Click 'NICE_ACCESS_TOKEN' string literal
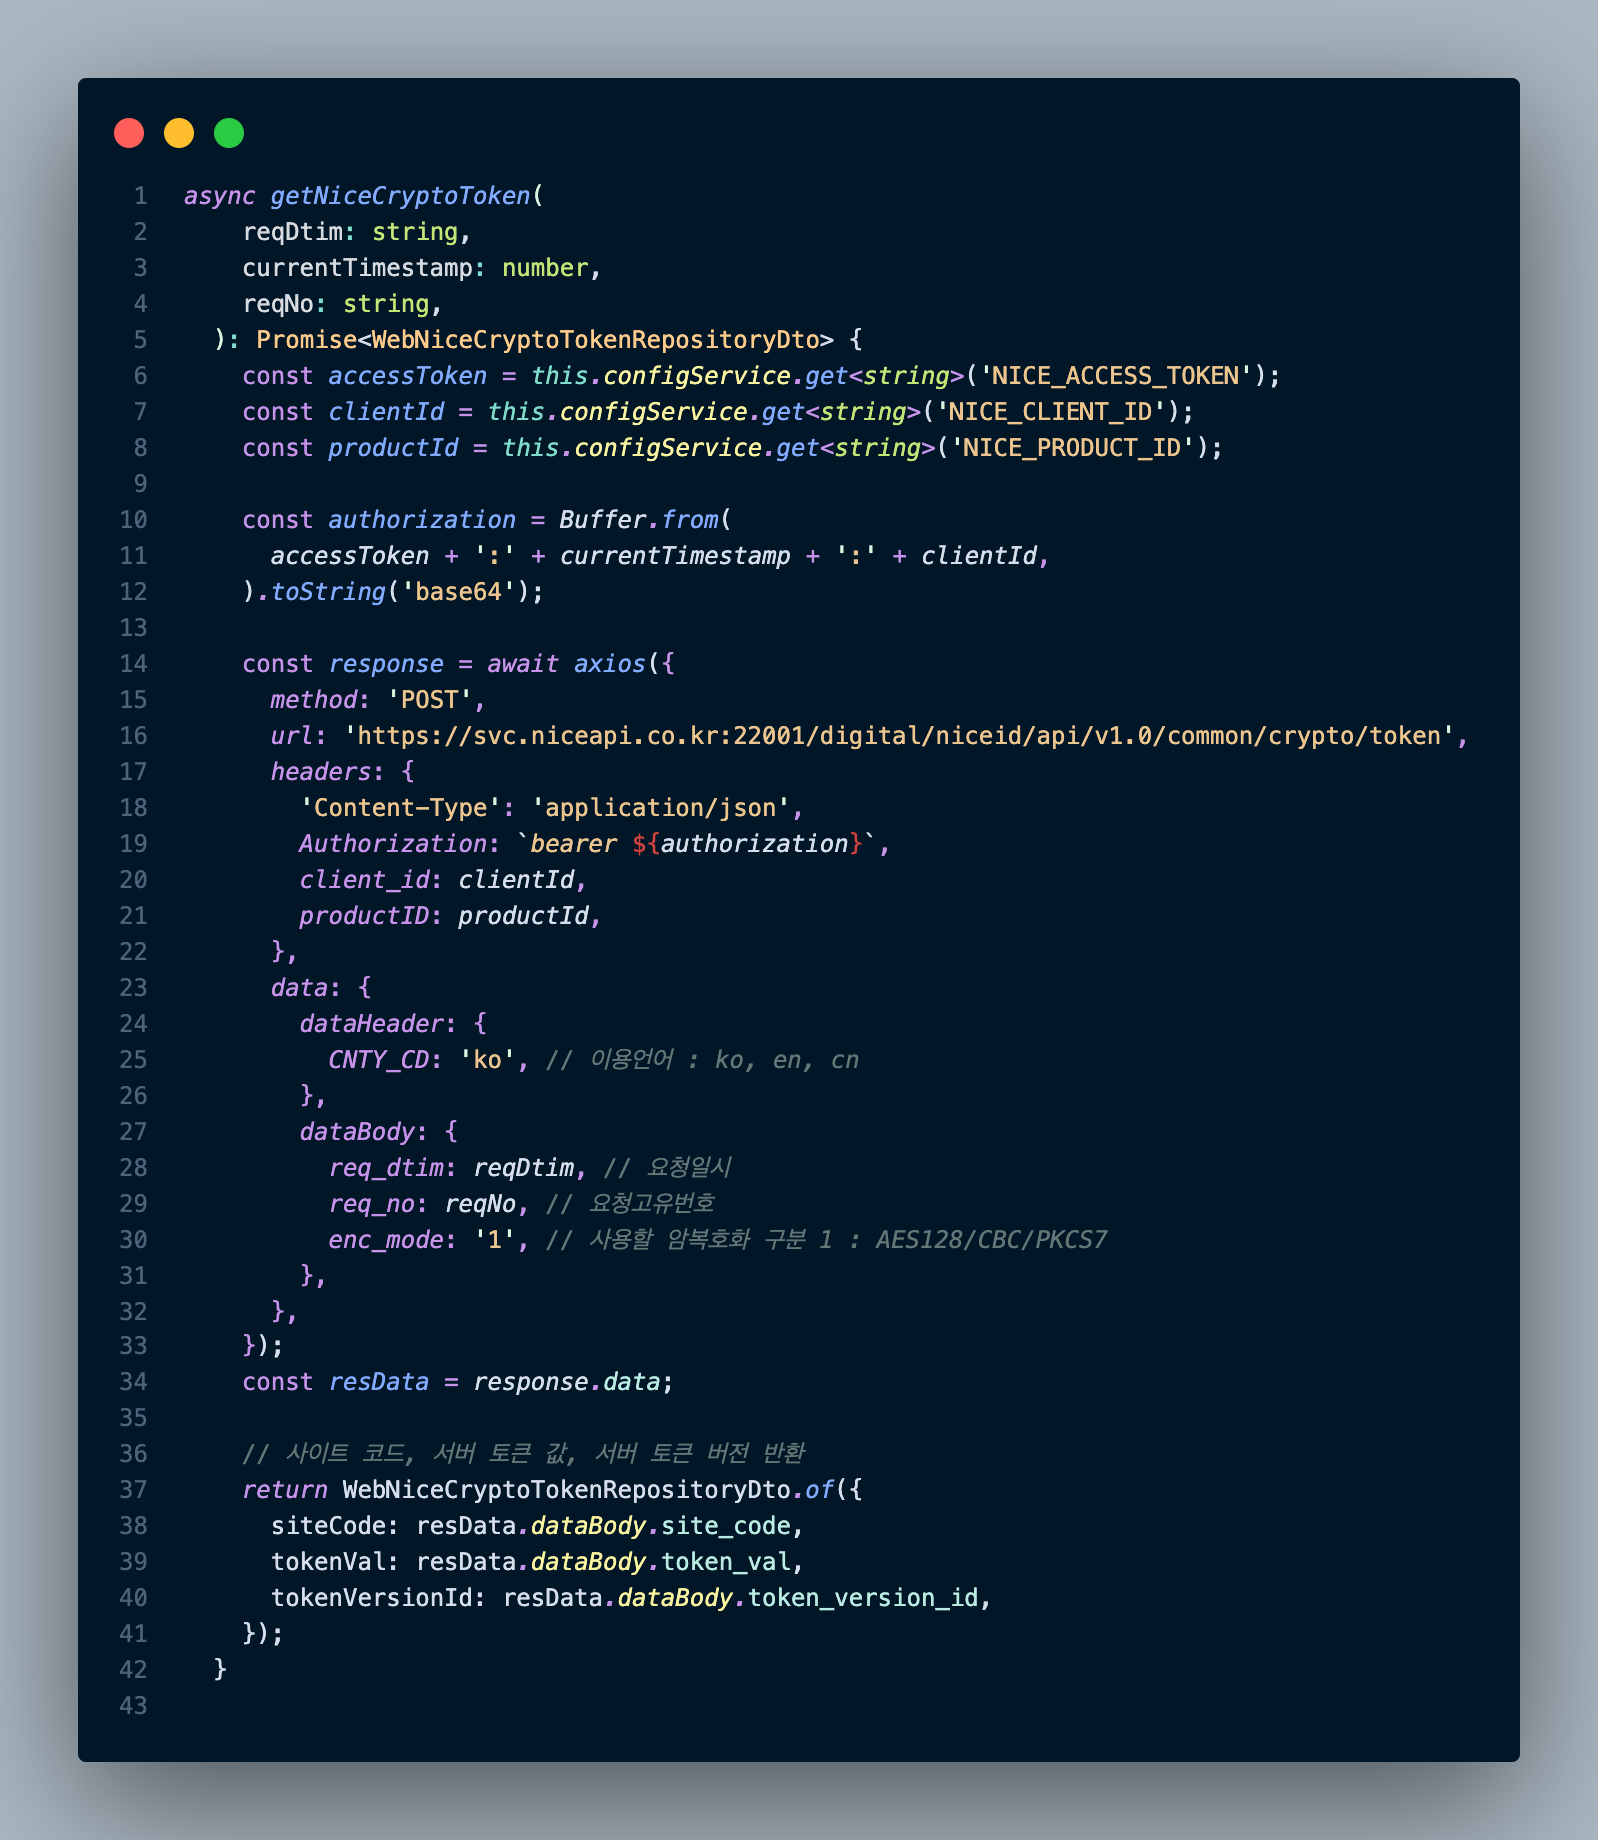This screenshot has height=1840, width=1598. 1115,376
